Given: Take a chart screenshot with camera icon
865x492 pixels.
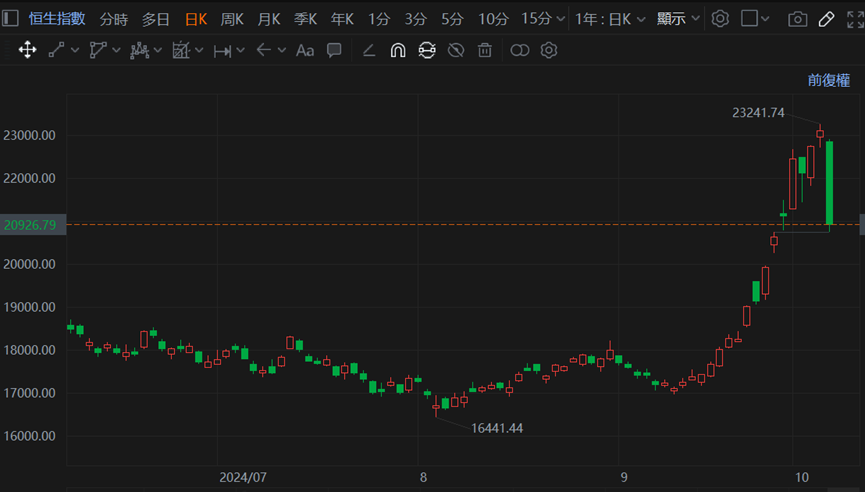Looking at the screenshot, I should [x=797, y=19].
